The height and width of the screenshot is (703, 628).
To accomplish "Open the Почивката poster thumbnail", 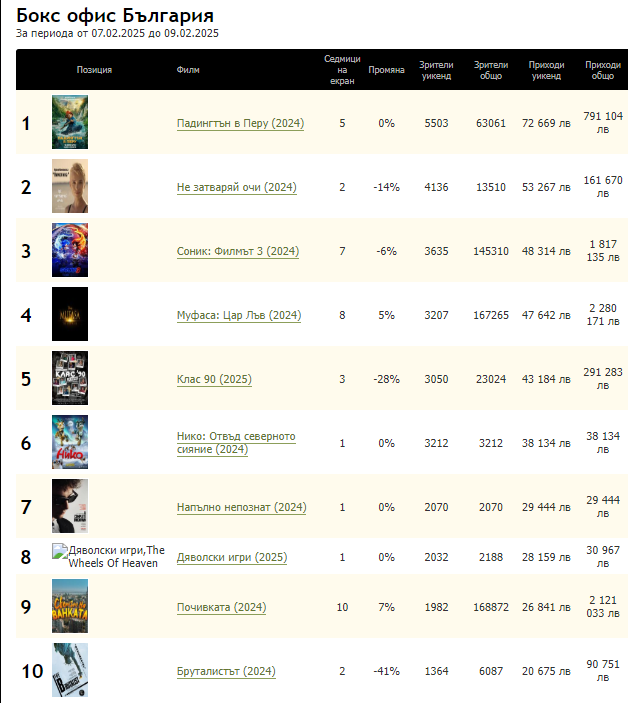I will [x=70, y=606].
